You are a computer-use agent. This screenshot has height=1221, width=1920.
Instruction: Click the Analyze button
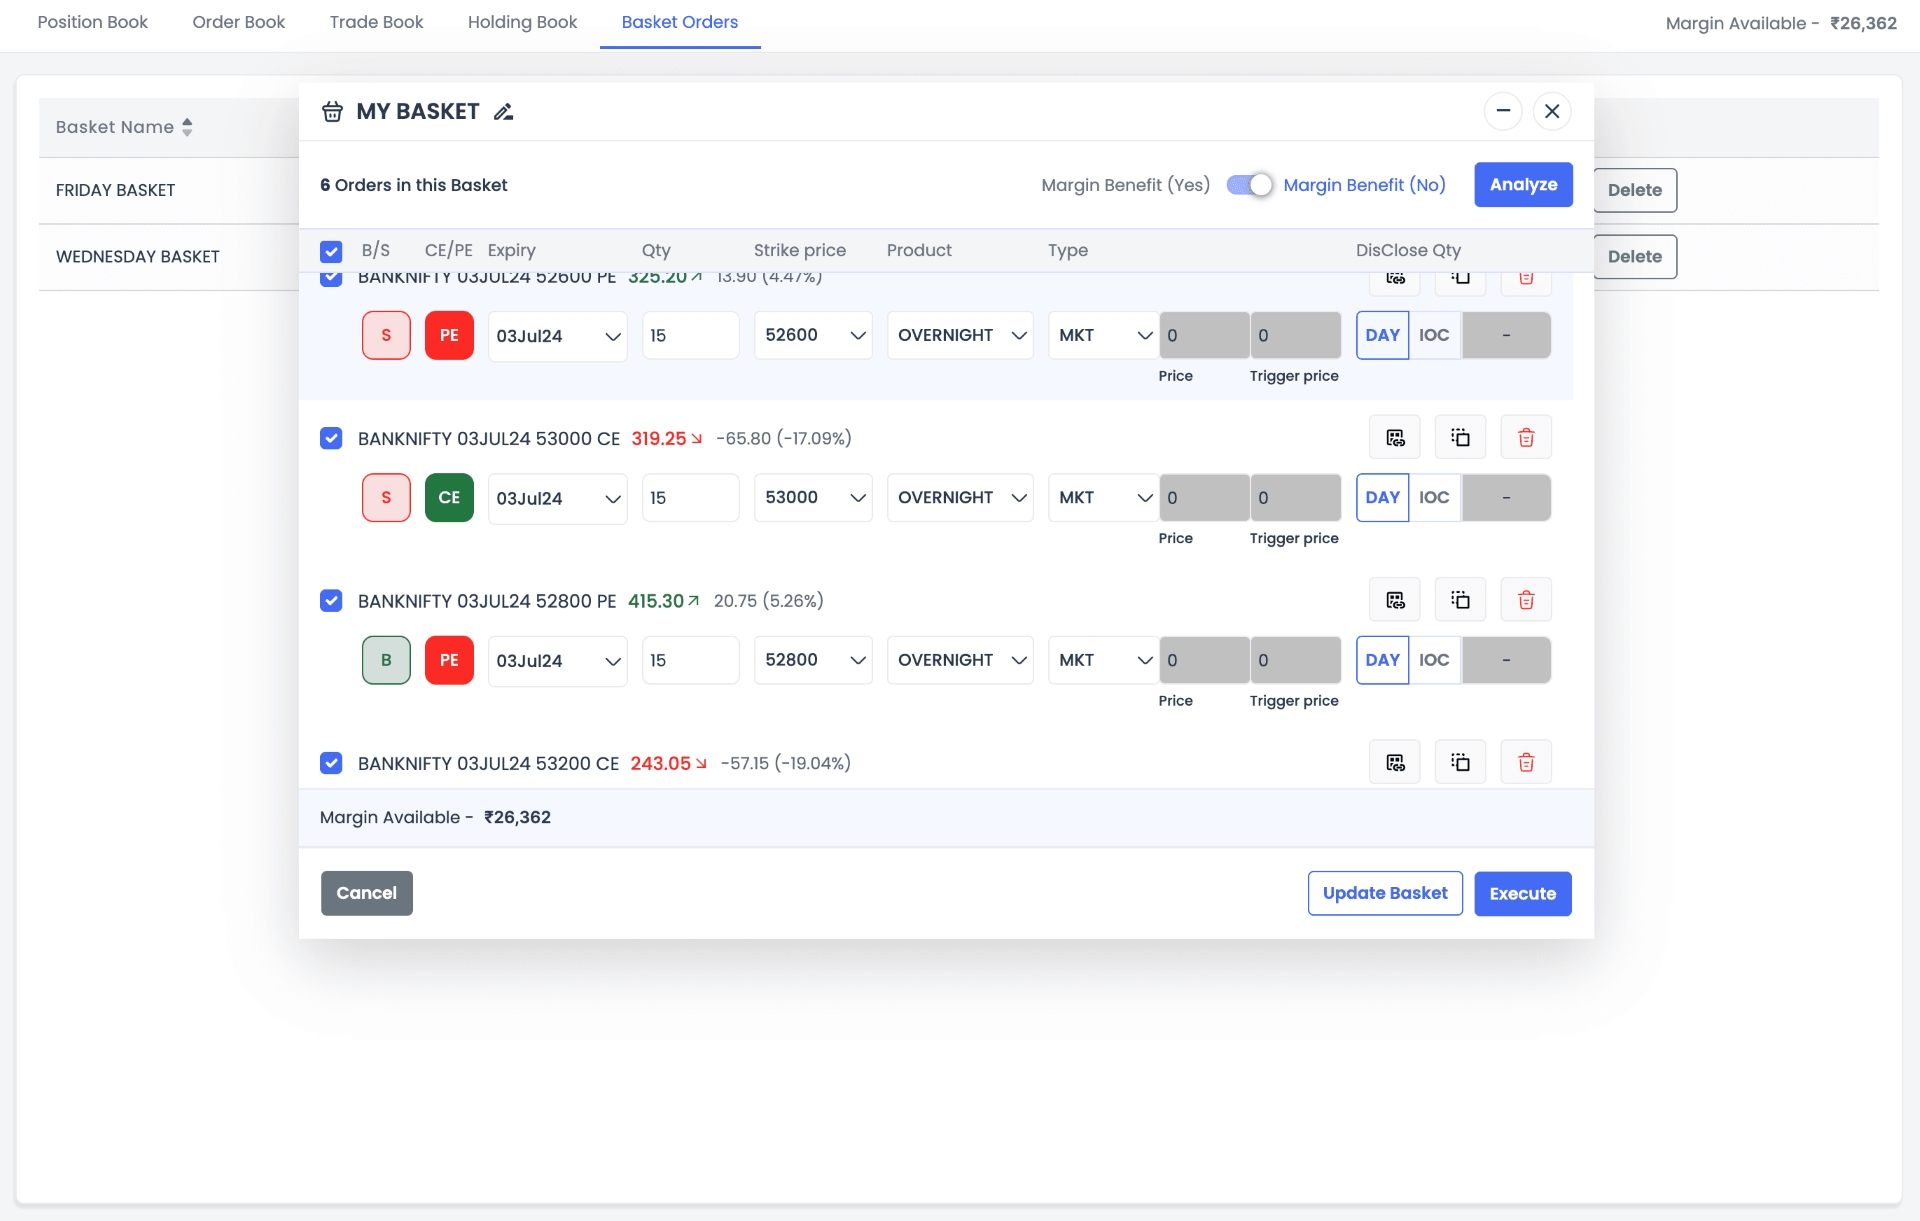pyautogui.click(x=1522, y=185)
